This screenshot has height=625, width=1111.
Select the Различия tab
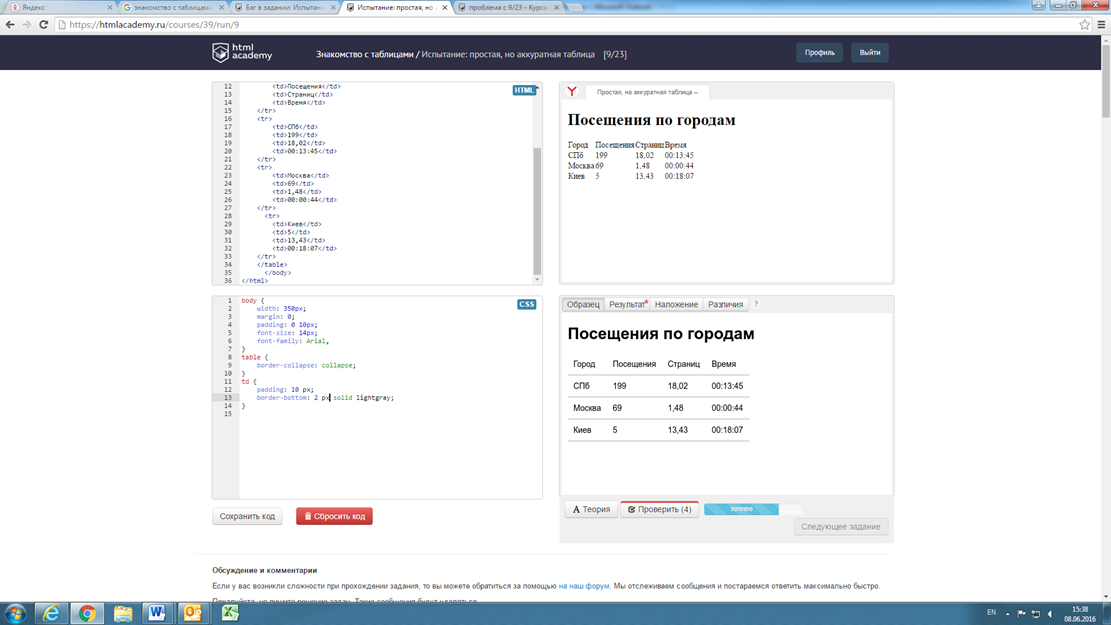pos(726,304)
